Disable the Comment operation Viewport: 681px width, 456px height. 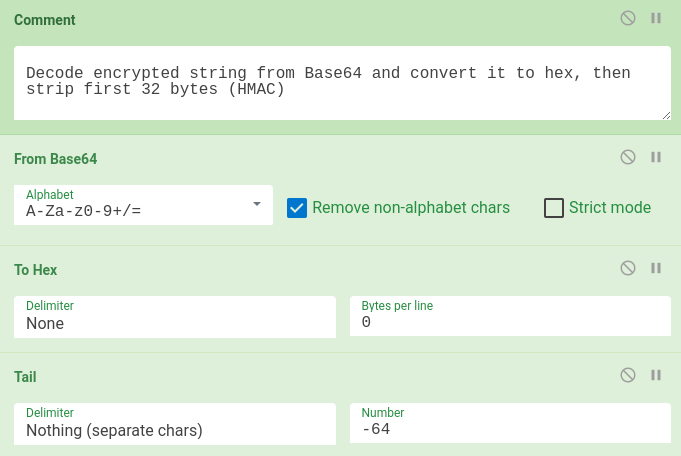[x=628, y=18]
